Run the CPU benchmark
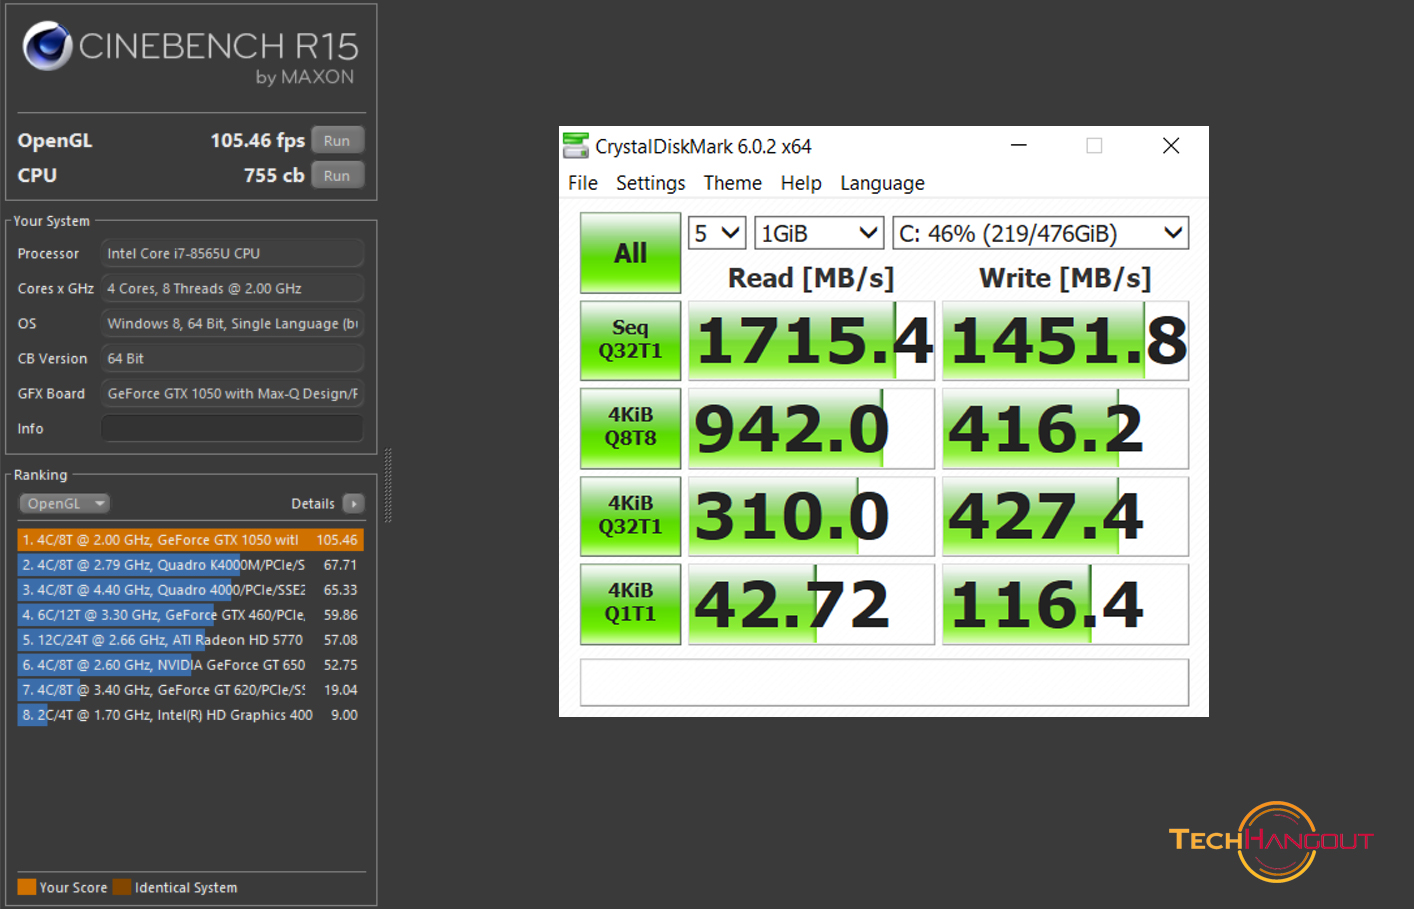 [337, 176]
